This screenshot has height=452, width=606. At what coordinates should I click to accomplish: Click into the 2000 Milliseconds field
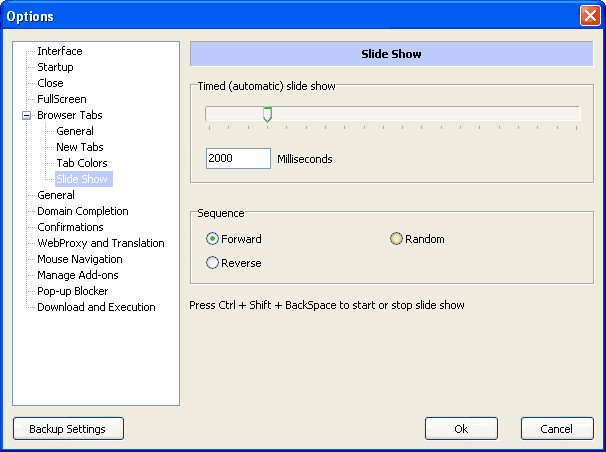238,158
